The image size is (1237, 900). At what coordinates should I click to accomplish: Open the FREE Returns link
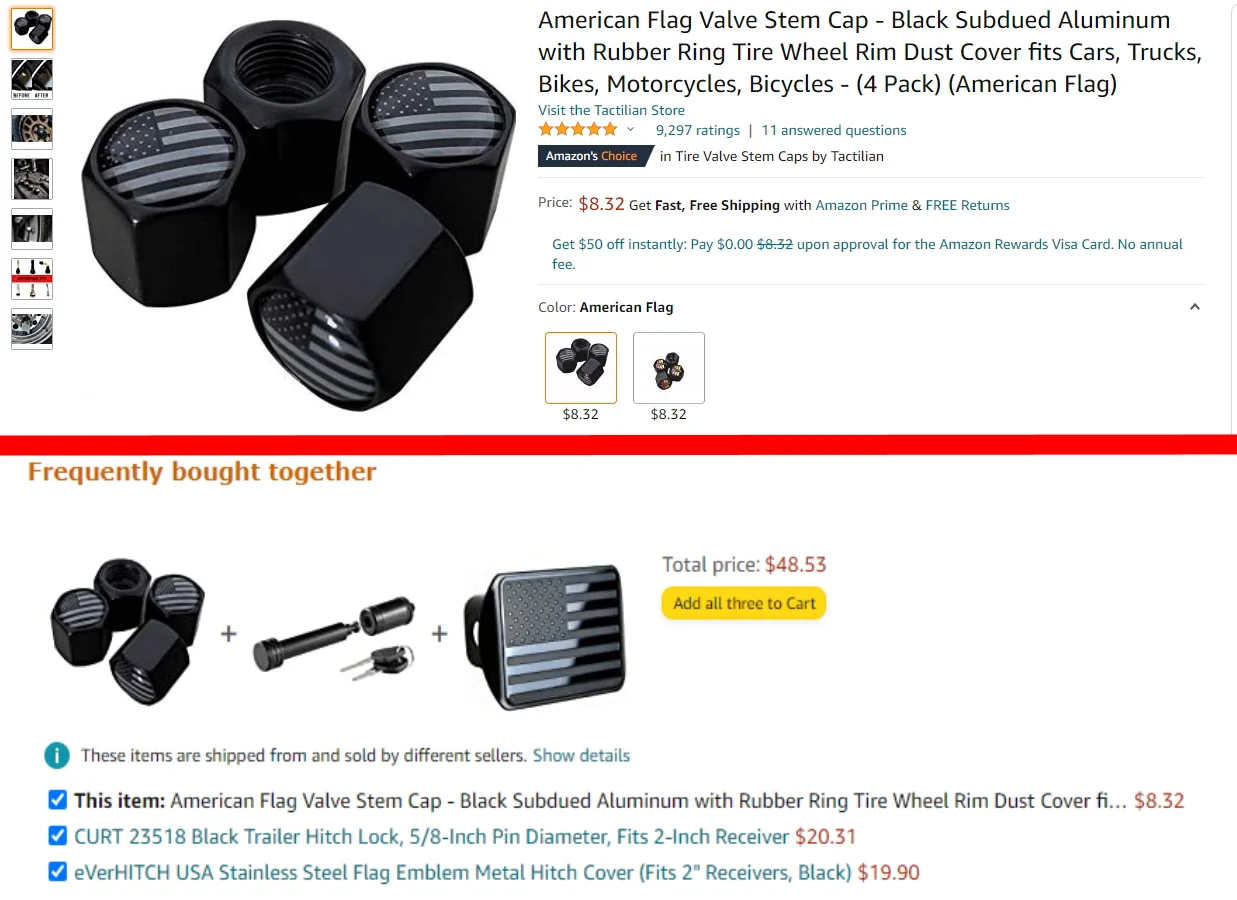coord(967,205)
